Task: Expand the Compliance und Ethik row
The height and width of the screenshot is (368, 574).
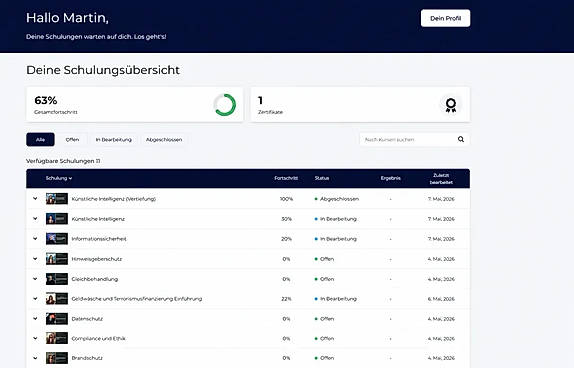Action: click(35, 338)
